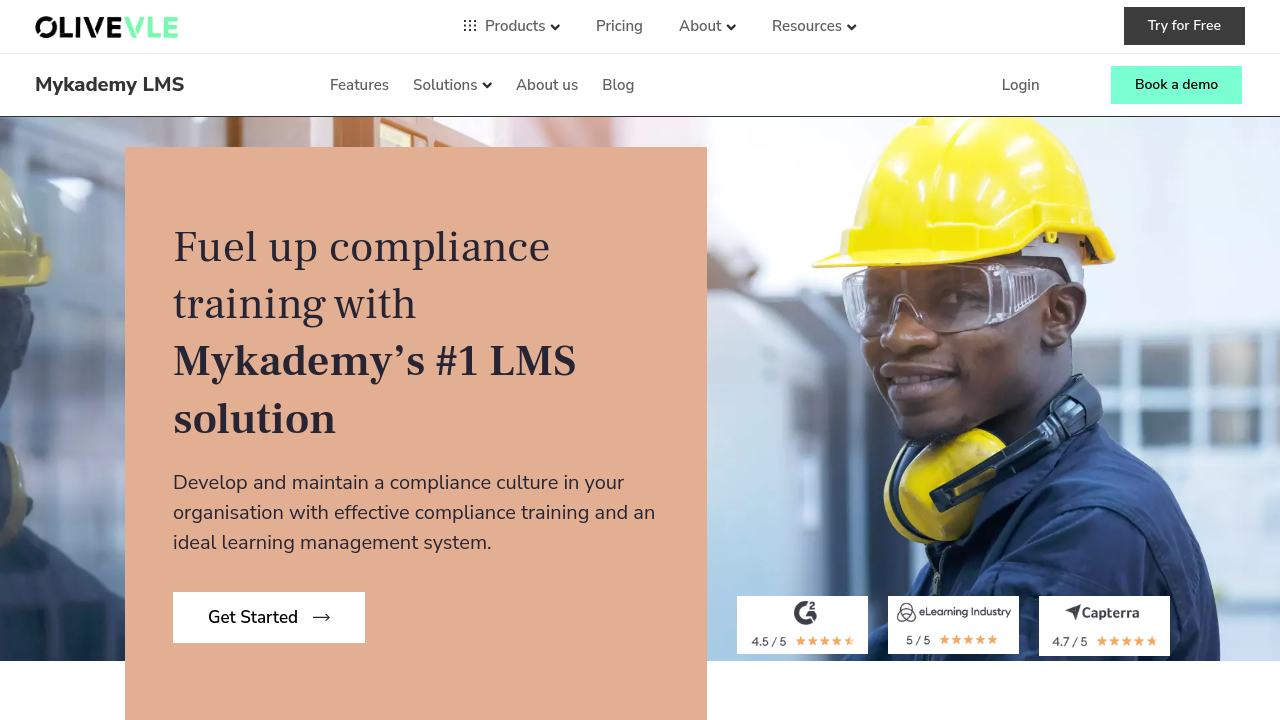Viewport: 1280px width, 720px height.
Task: Click the Mykademy LMS title
Action: pos(110,85)
